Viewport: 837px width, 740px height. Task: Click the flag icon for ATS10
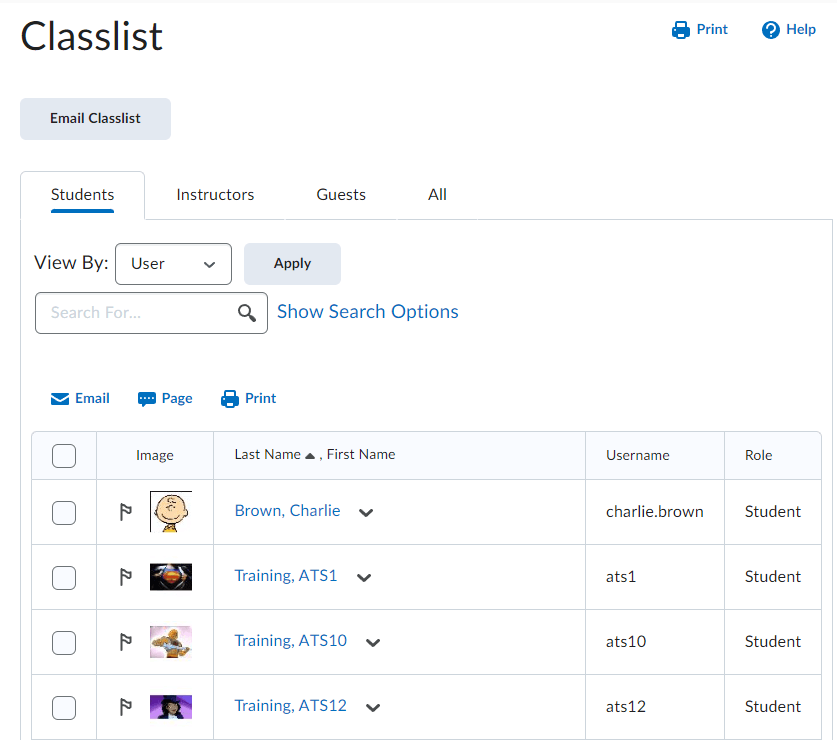tap(126, 642)
